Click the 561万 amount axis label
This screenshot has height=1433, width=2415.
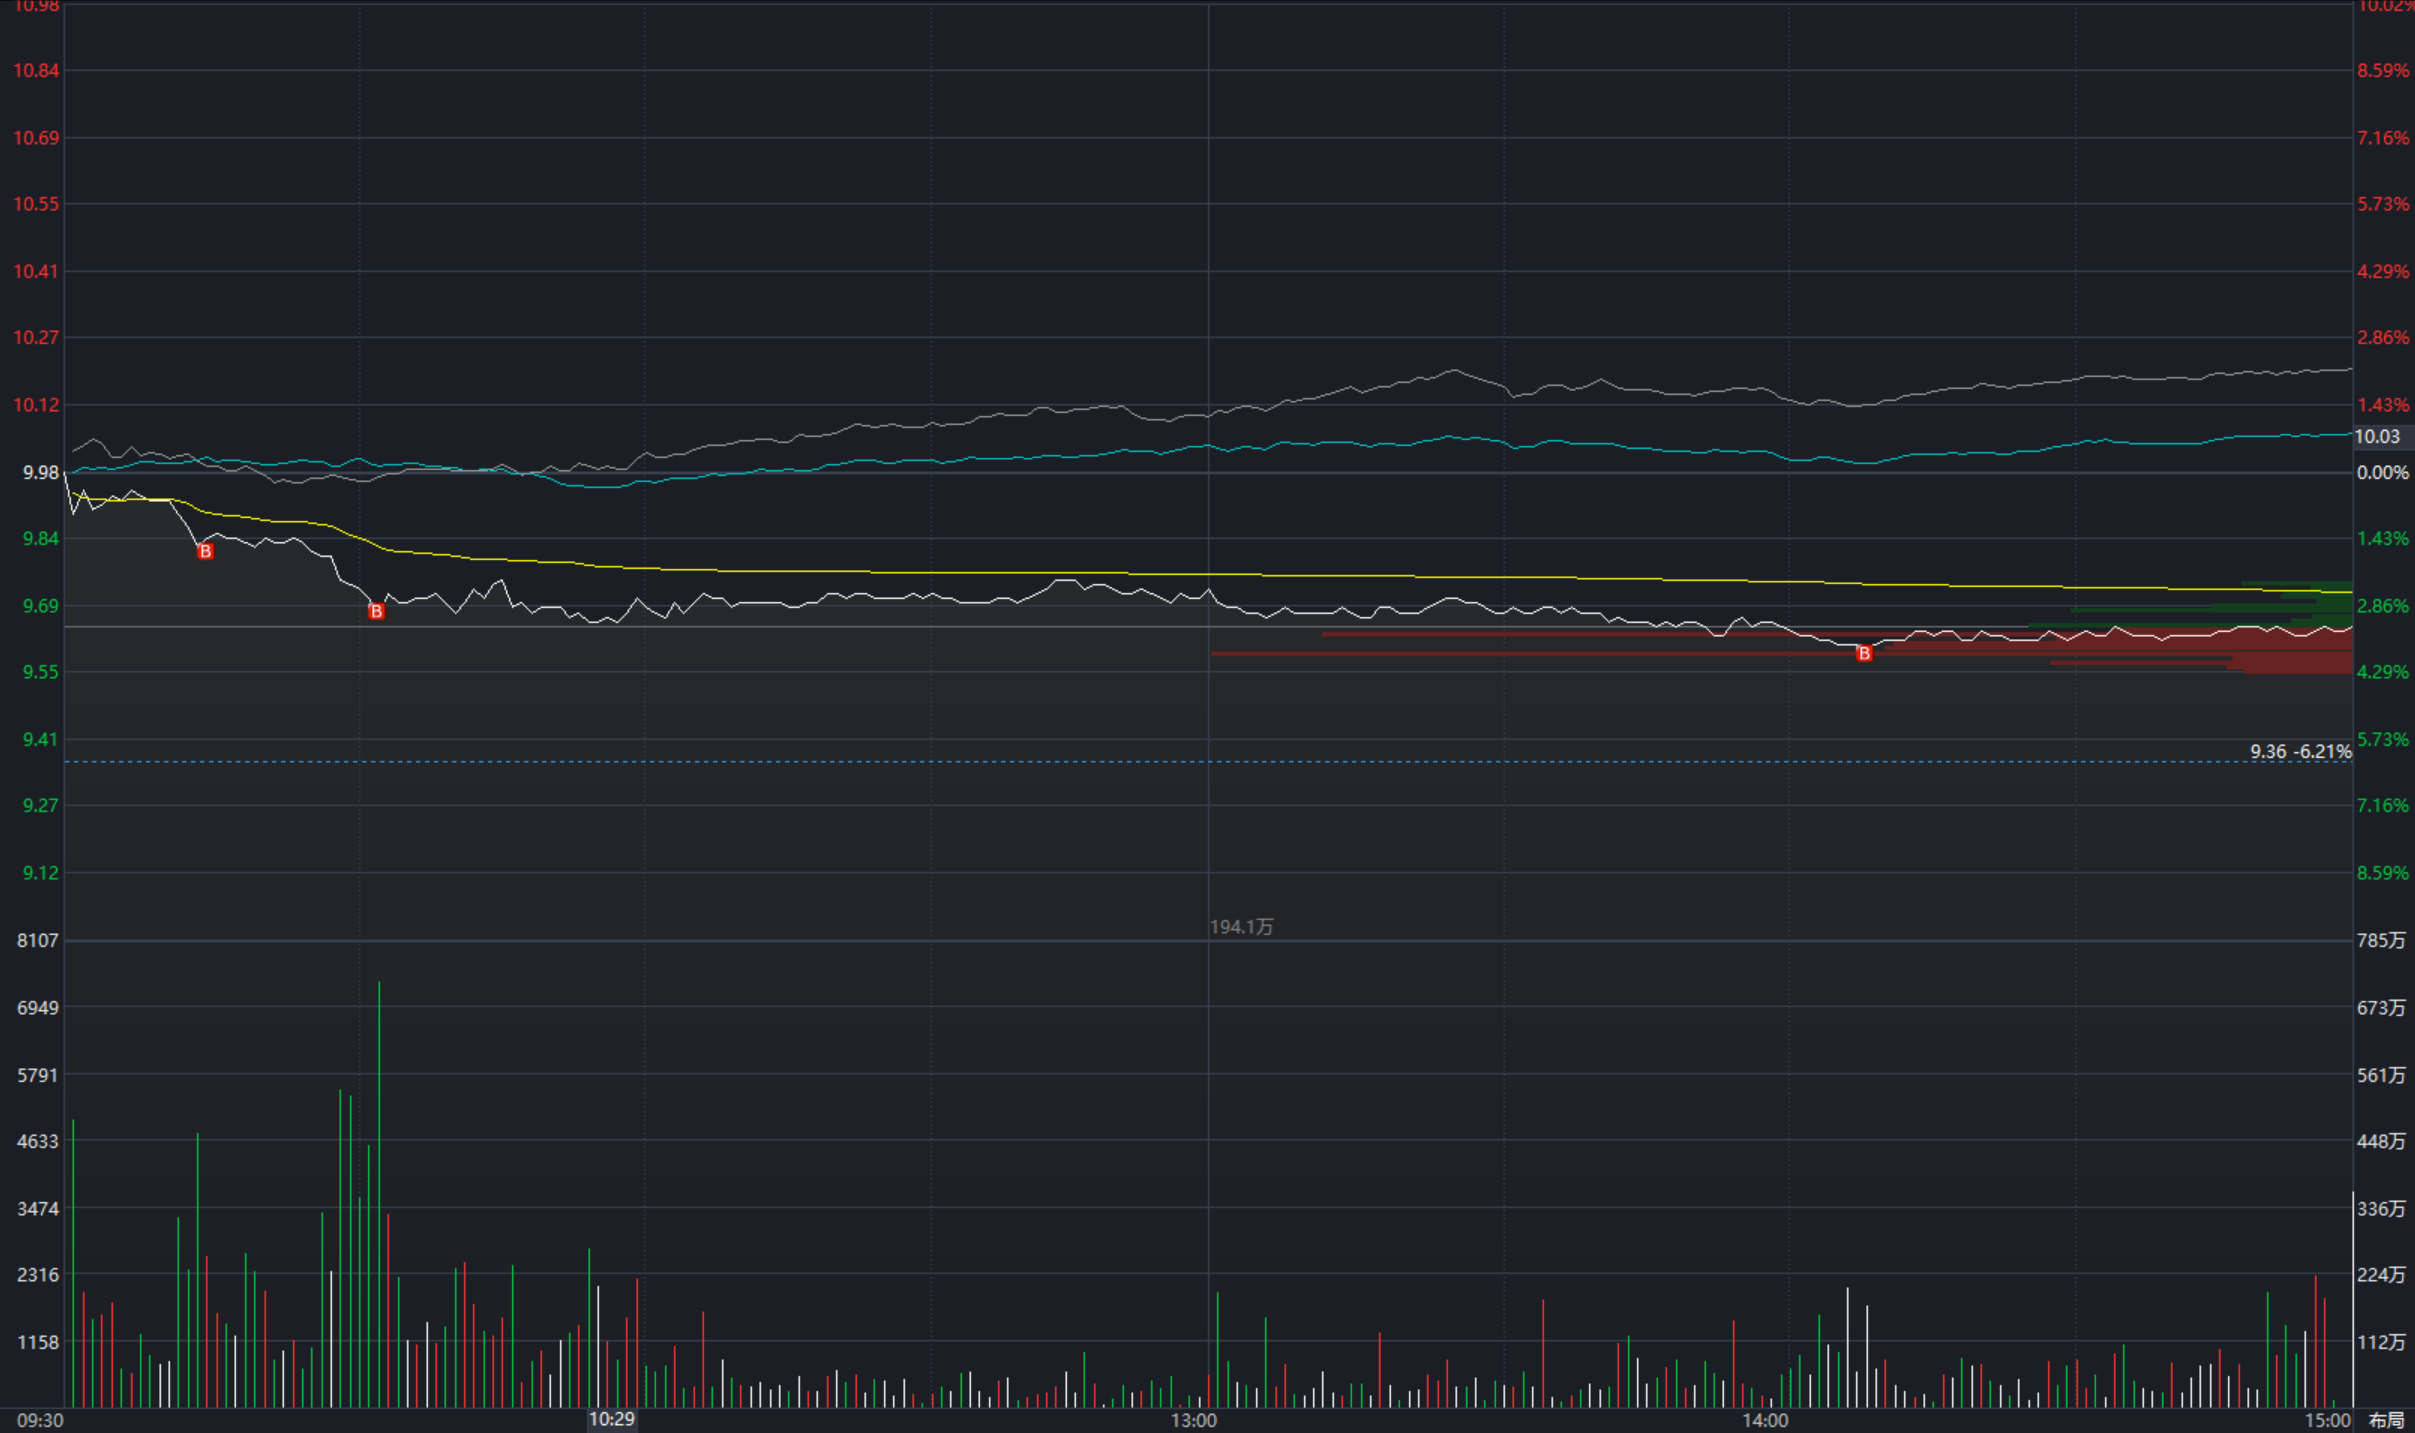point(2381,1076)
